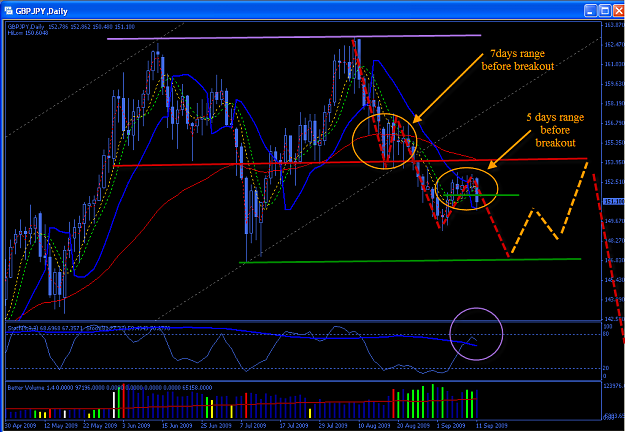Click the 162.470 price axis label
625x432 pixels.
point(614,45)
